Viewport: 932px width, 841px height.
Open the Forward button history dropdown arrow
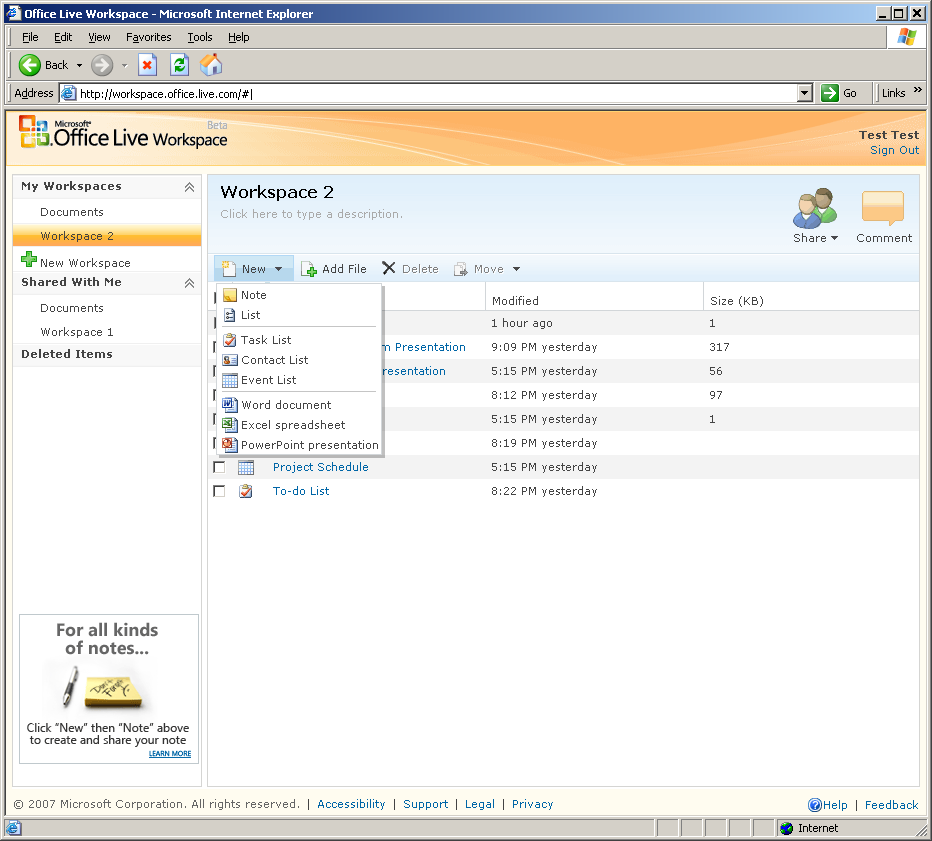pos(124,65)
